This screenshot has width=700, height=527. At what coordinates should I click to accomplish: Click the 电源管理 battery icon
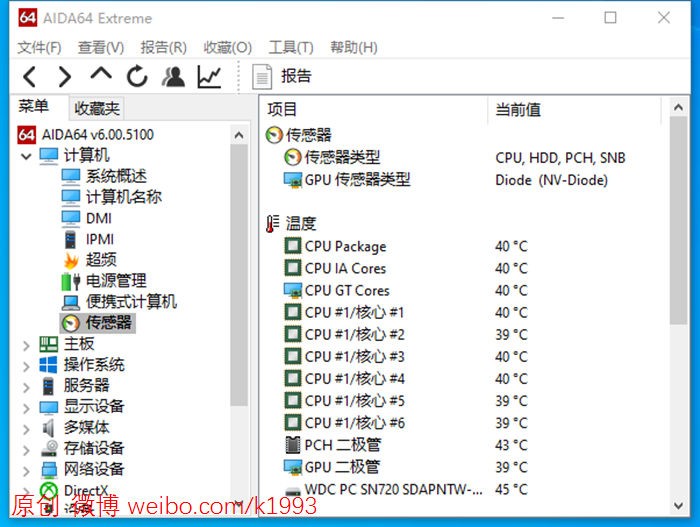coord(71,281)
